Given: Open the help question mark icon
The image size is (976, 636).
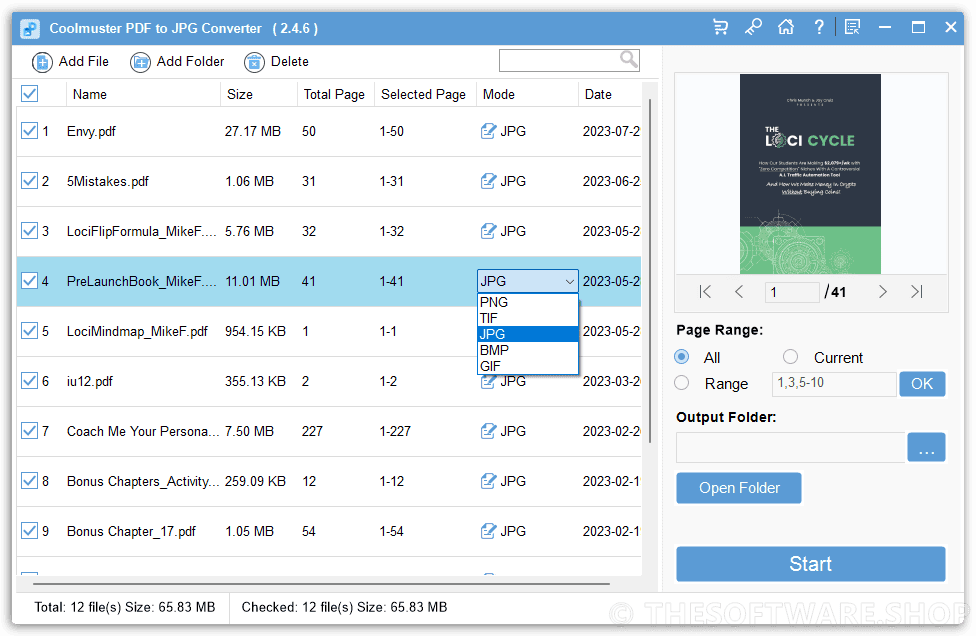Looking at the screenshot, I should coord(819,27).
